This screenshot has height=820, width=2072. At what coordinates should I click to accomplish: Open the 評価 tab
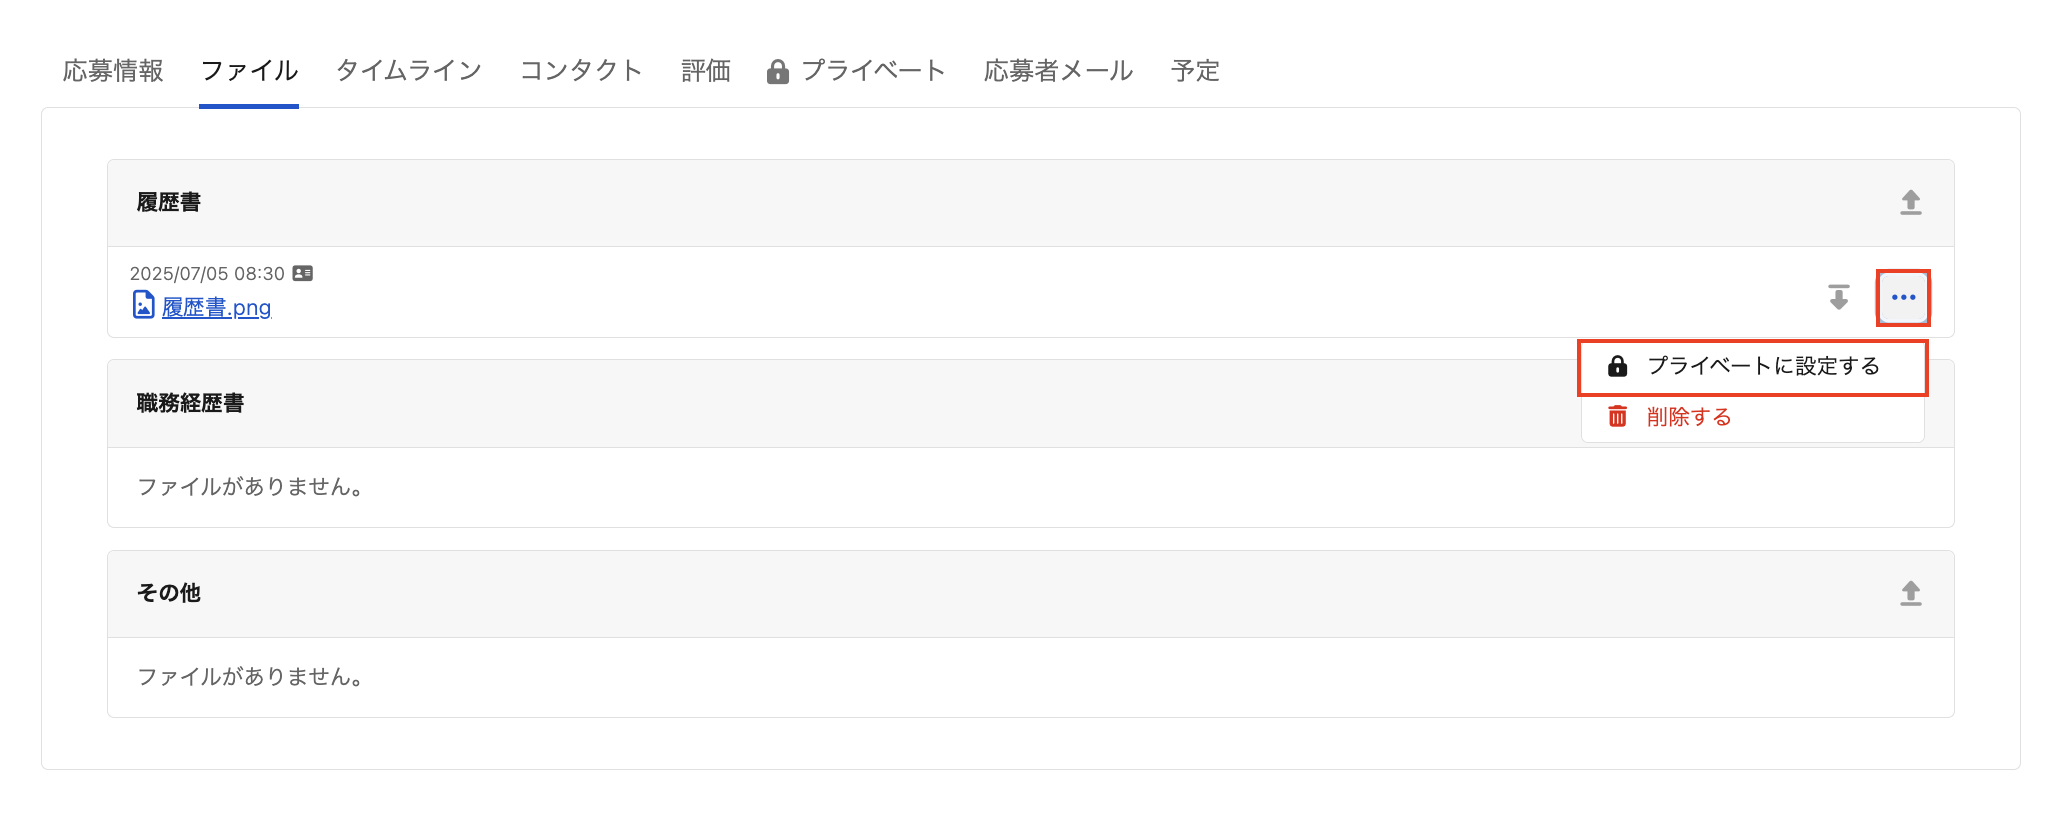click(706, 71)
